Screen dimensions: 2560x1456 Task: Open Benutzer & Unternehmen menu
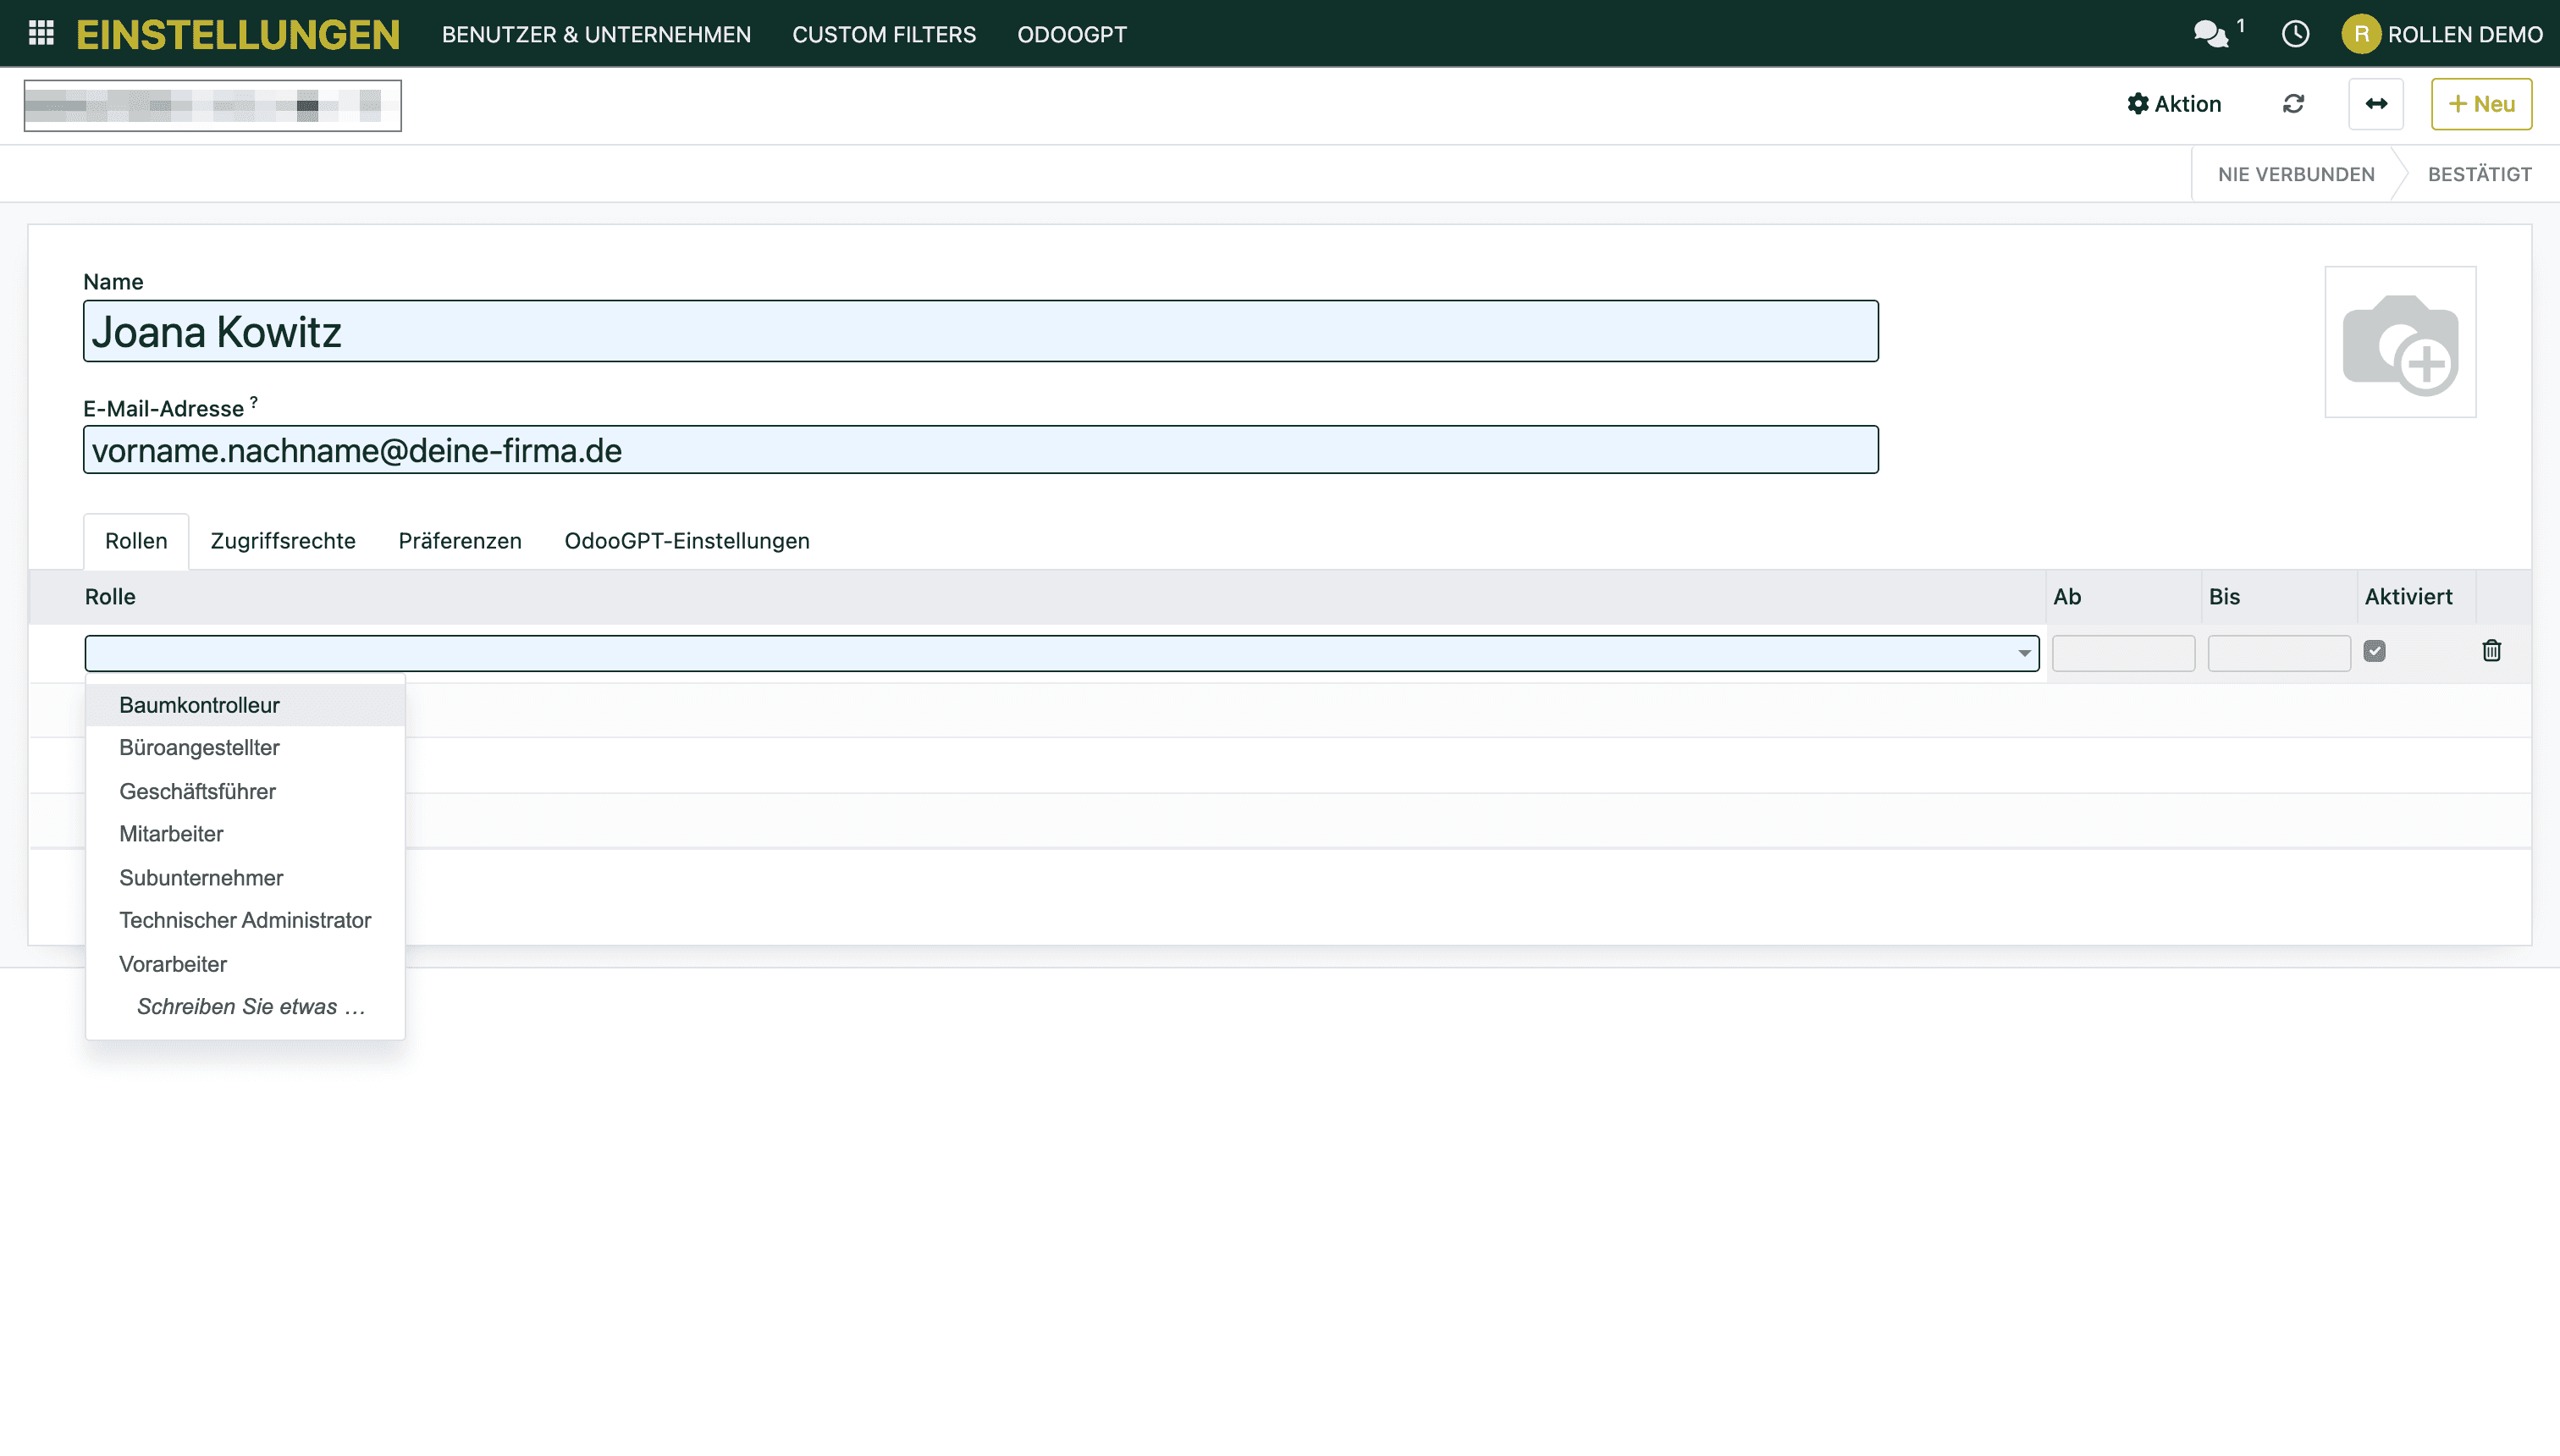596,34
